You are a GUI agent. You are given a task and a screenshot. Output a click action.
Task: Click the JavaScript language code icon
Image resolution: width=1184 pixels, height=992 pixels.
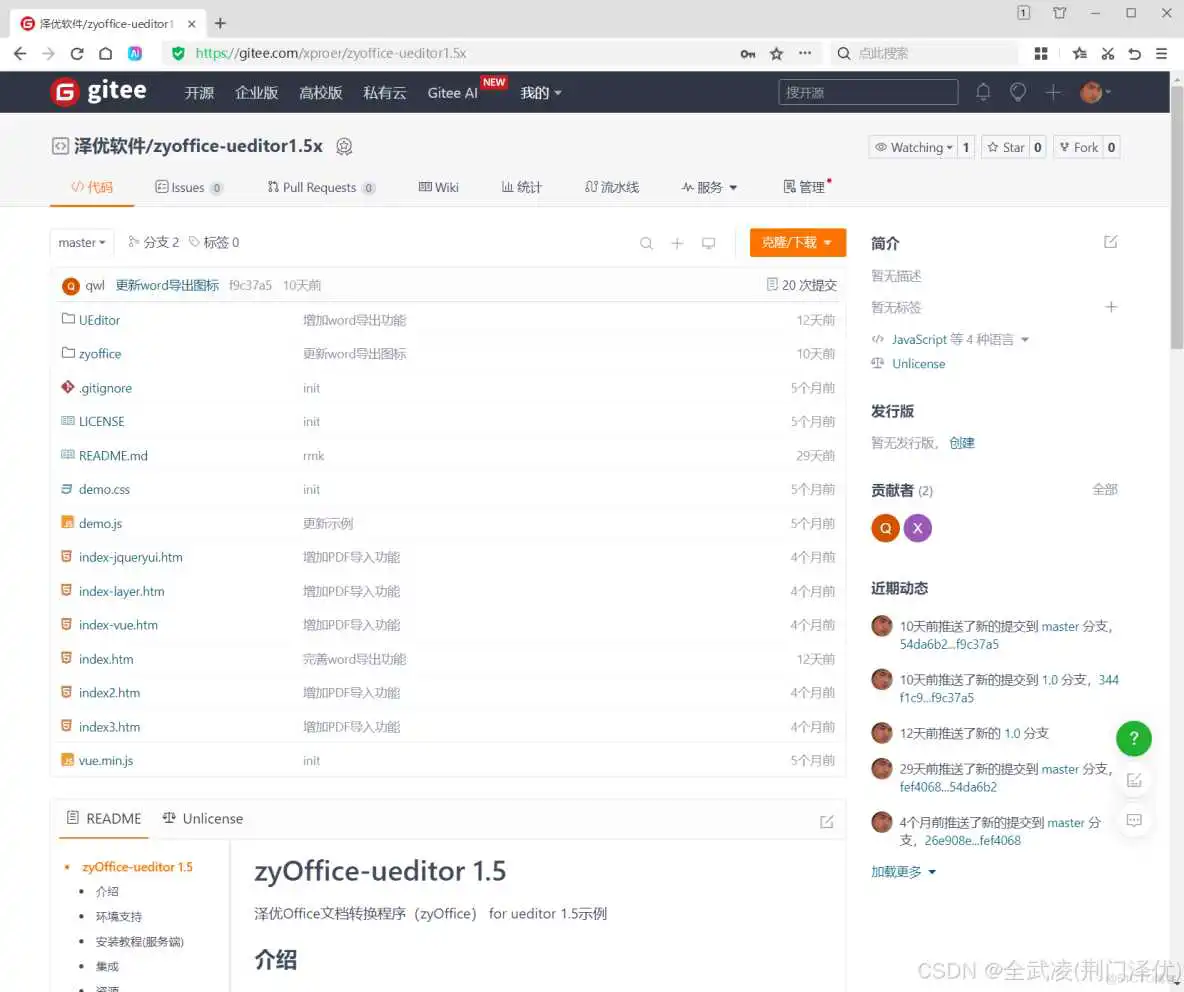click(878, 339)
